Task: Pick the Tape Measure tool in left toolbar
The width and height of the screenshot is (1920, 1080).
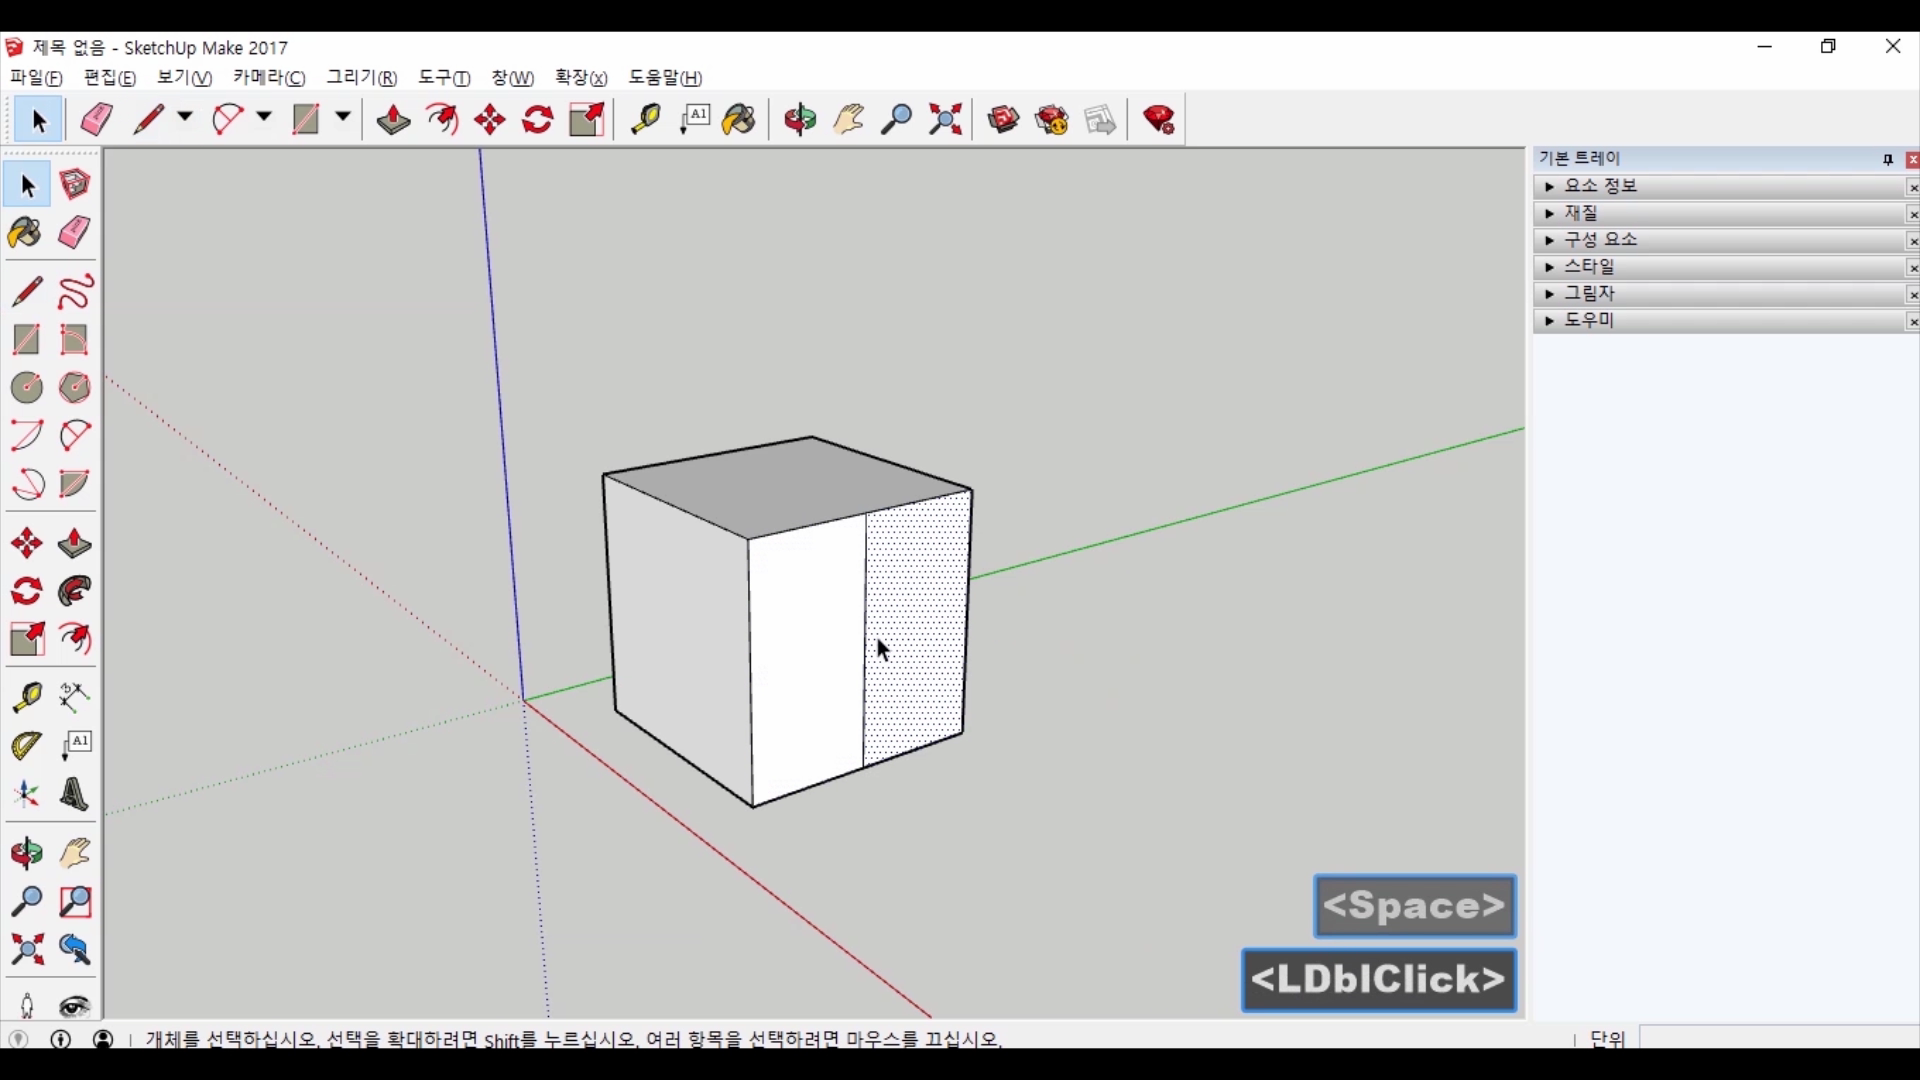Action: coord(26,697)
